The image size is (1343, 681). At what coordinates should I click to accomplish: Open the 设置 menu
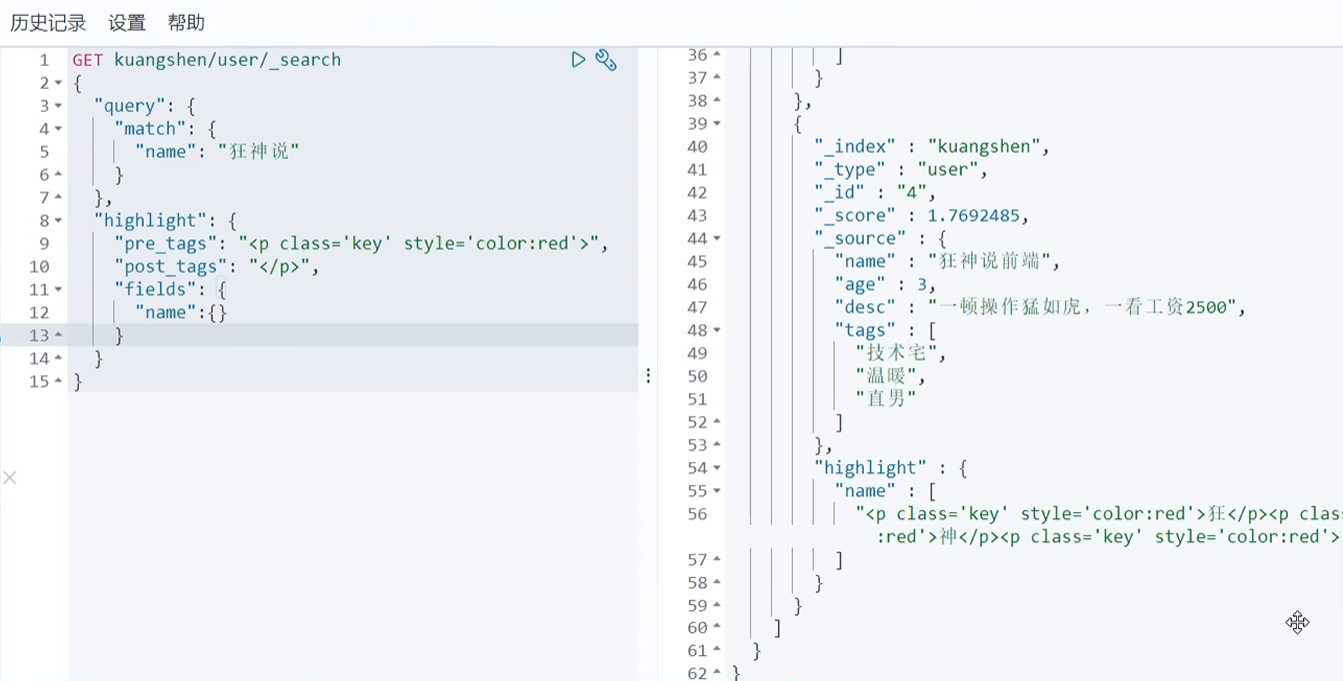coord(127,23)
